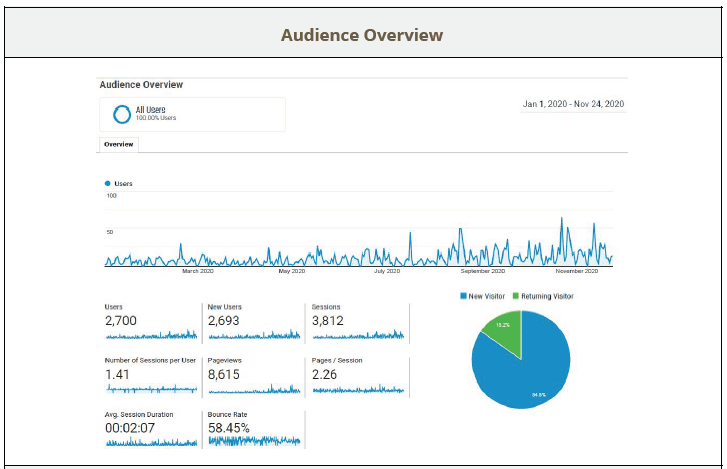Click the Sessions sparkline chart

358,335
